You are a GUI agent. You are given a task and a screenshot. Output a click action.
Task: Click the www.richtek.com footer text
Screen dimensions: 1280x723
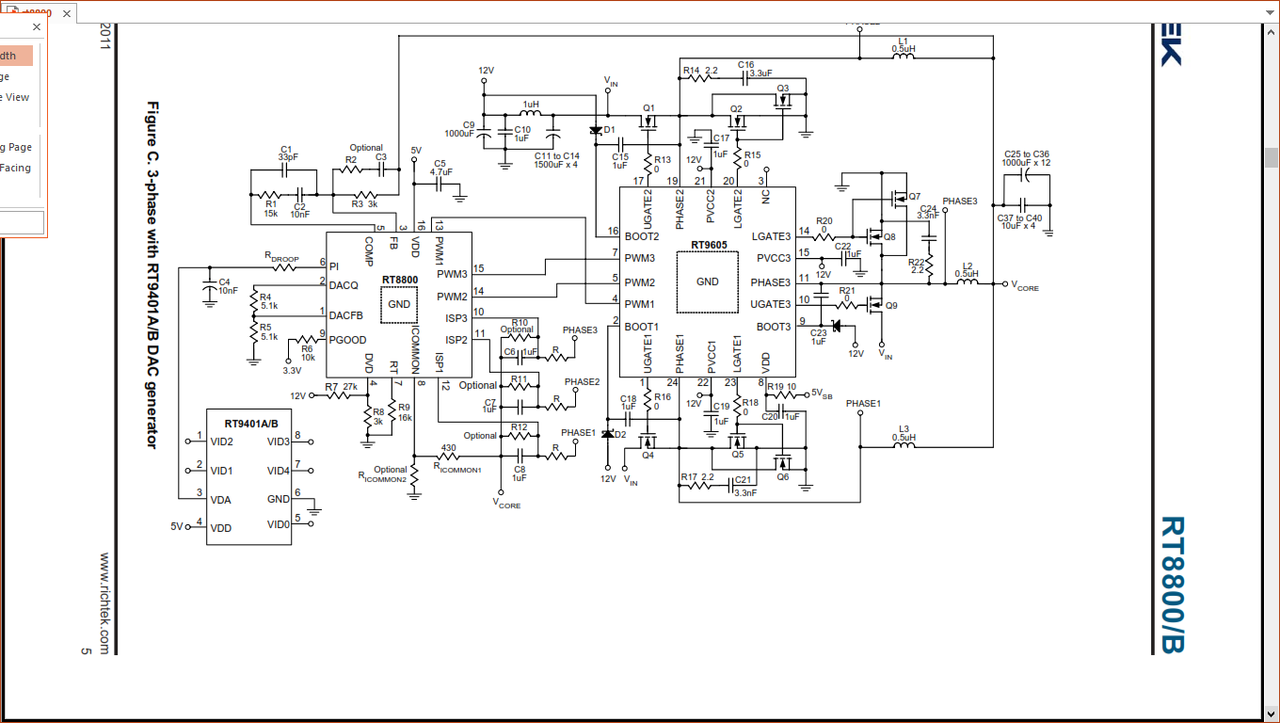[x=105, y=602]
